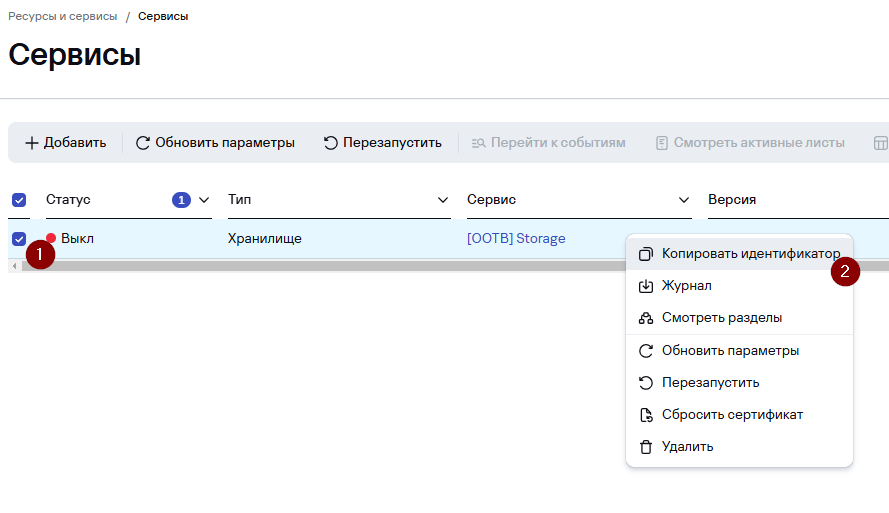Click the Сервис column header label

coord(492,200)
